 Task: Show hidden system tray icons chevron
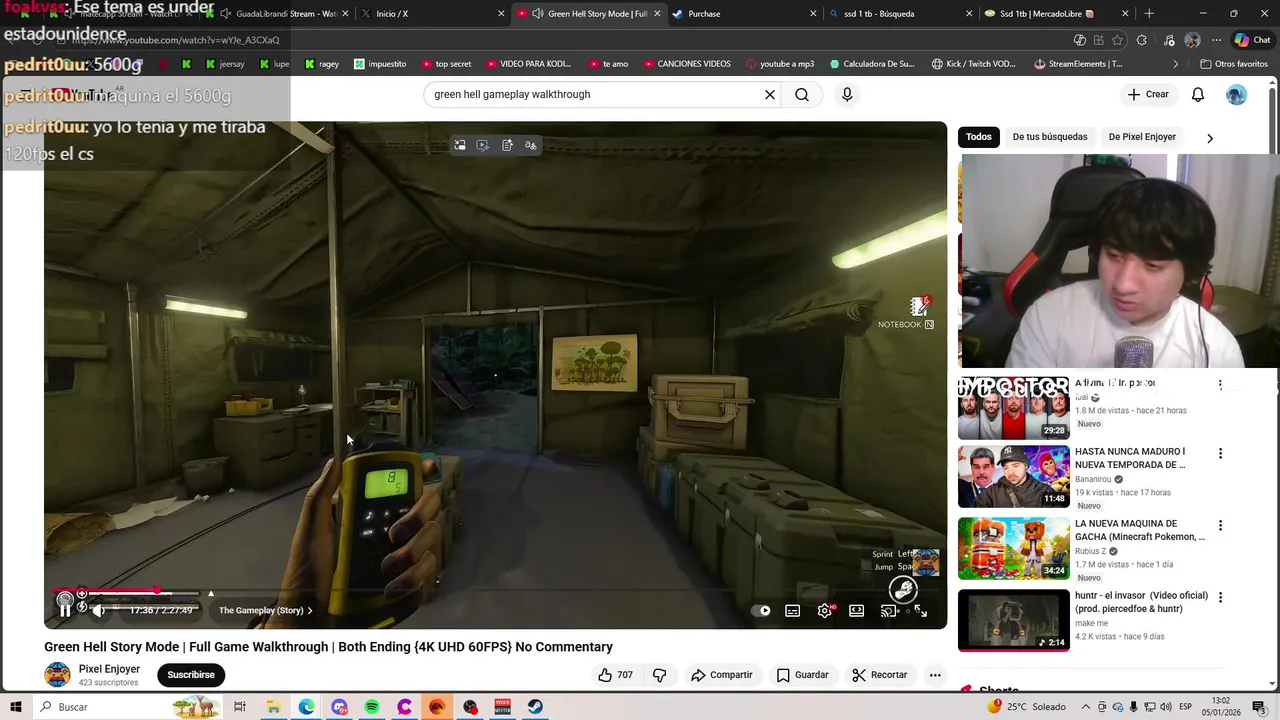[x=1086, y=707]
